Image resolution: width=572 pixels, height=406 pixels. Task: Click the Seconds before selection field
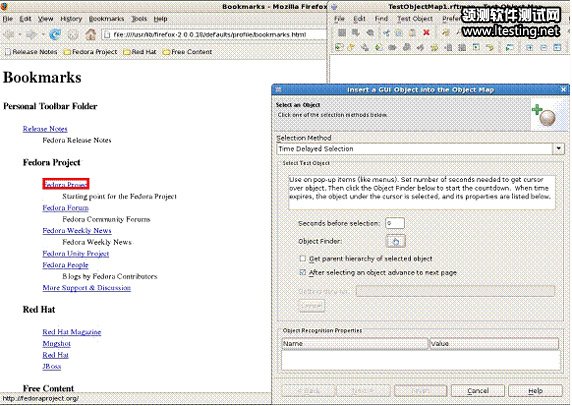pyautogui.click(x=395, y=223)
